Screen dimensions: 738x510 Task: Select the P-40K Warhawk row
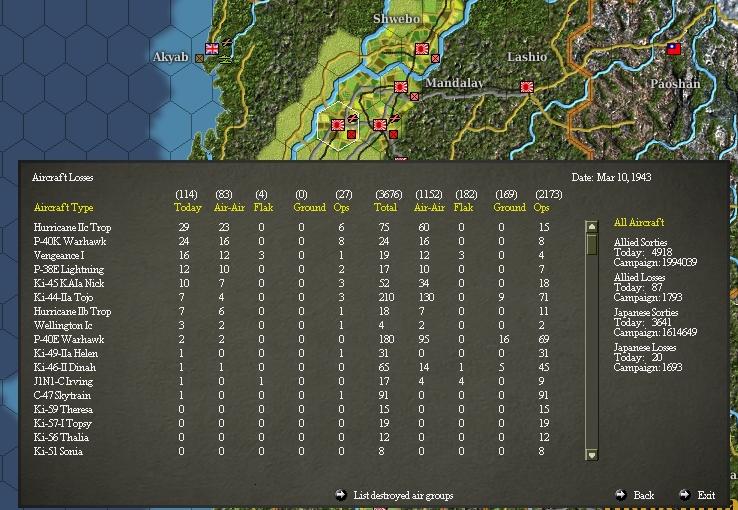coord(291,241)
